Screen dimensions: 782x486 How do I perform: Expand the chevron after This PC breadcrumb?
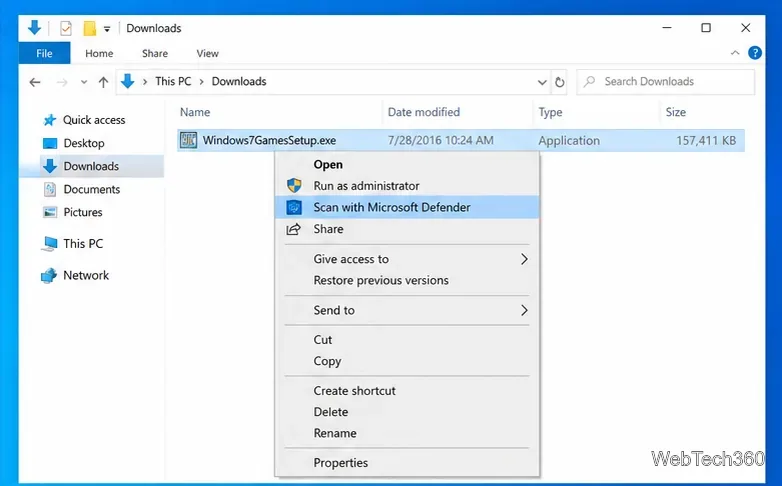point(201,82)
